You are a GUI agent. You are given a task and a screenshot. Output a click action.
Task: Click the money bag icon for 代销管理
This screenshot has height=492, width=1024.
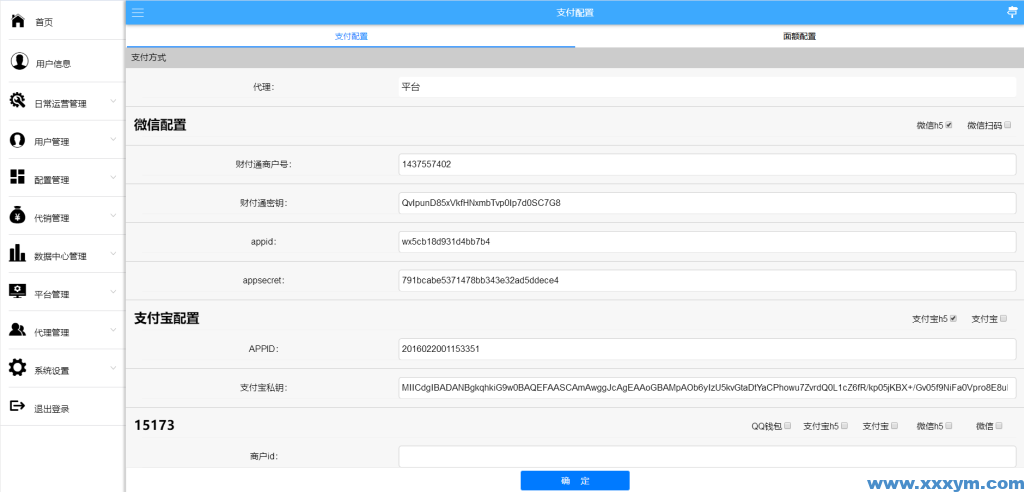(17, 216)
